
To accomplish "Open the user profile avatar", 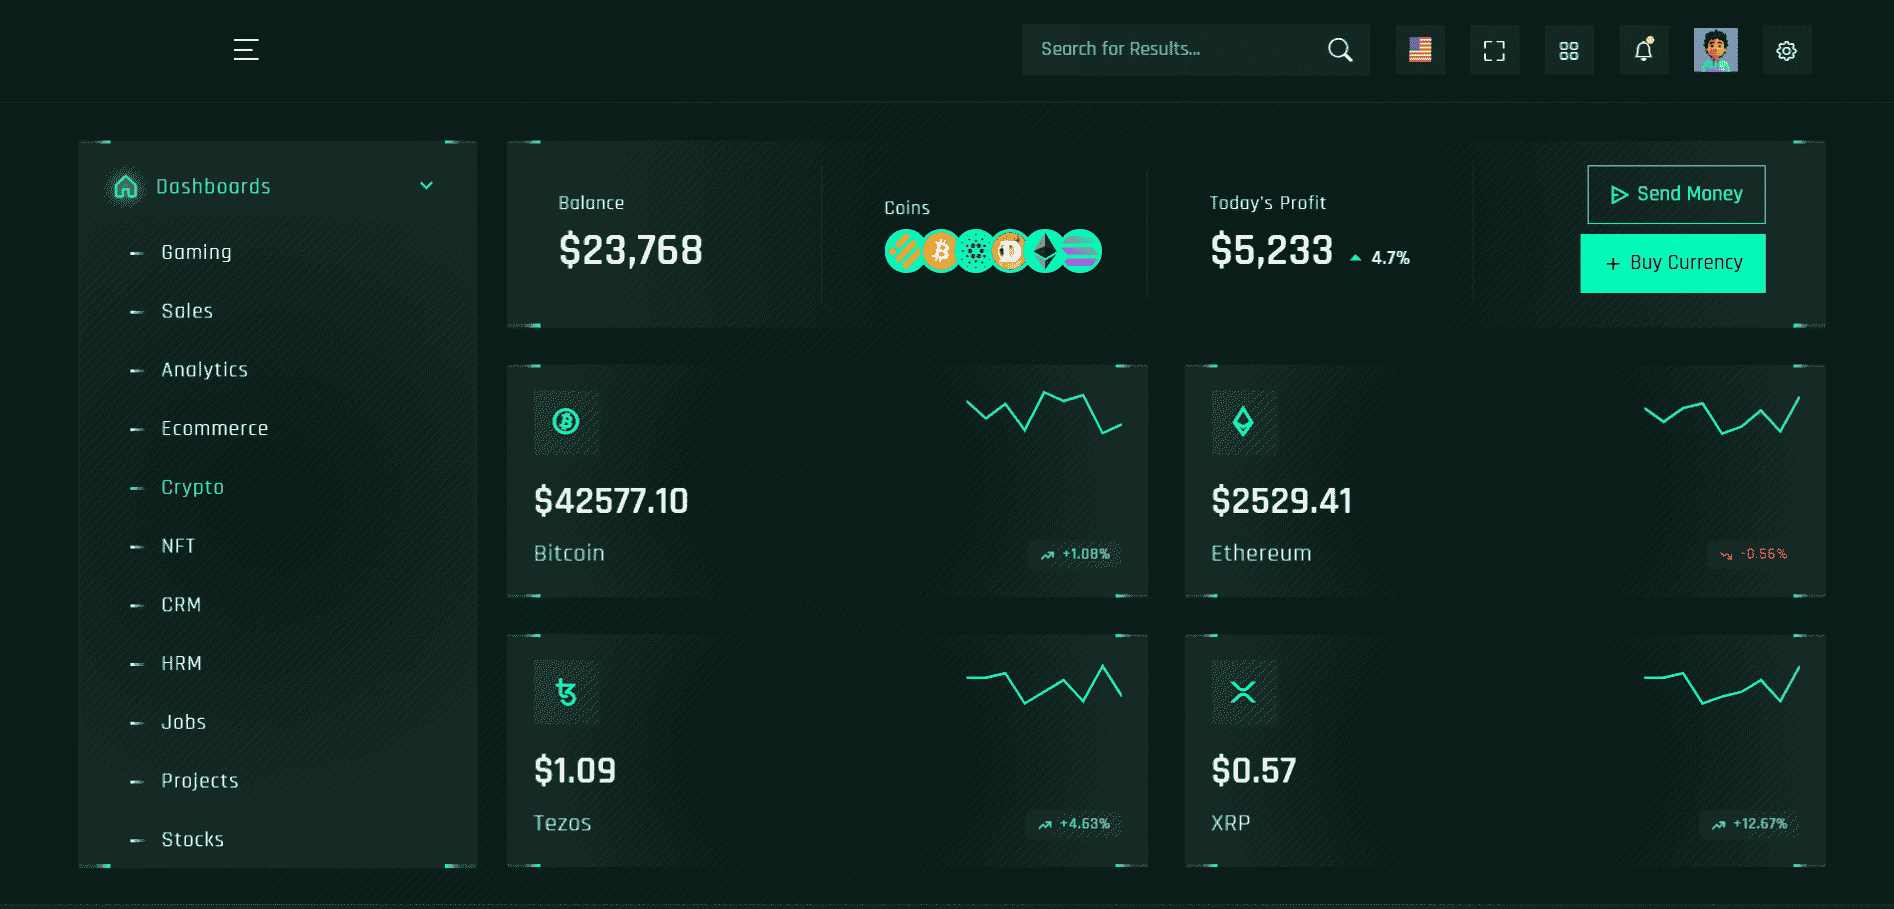I will (x=1715, y=50).
